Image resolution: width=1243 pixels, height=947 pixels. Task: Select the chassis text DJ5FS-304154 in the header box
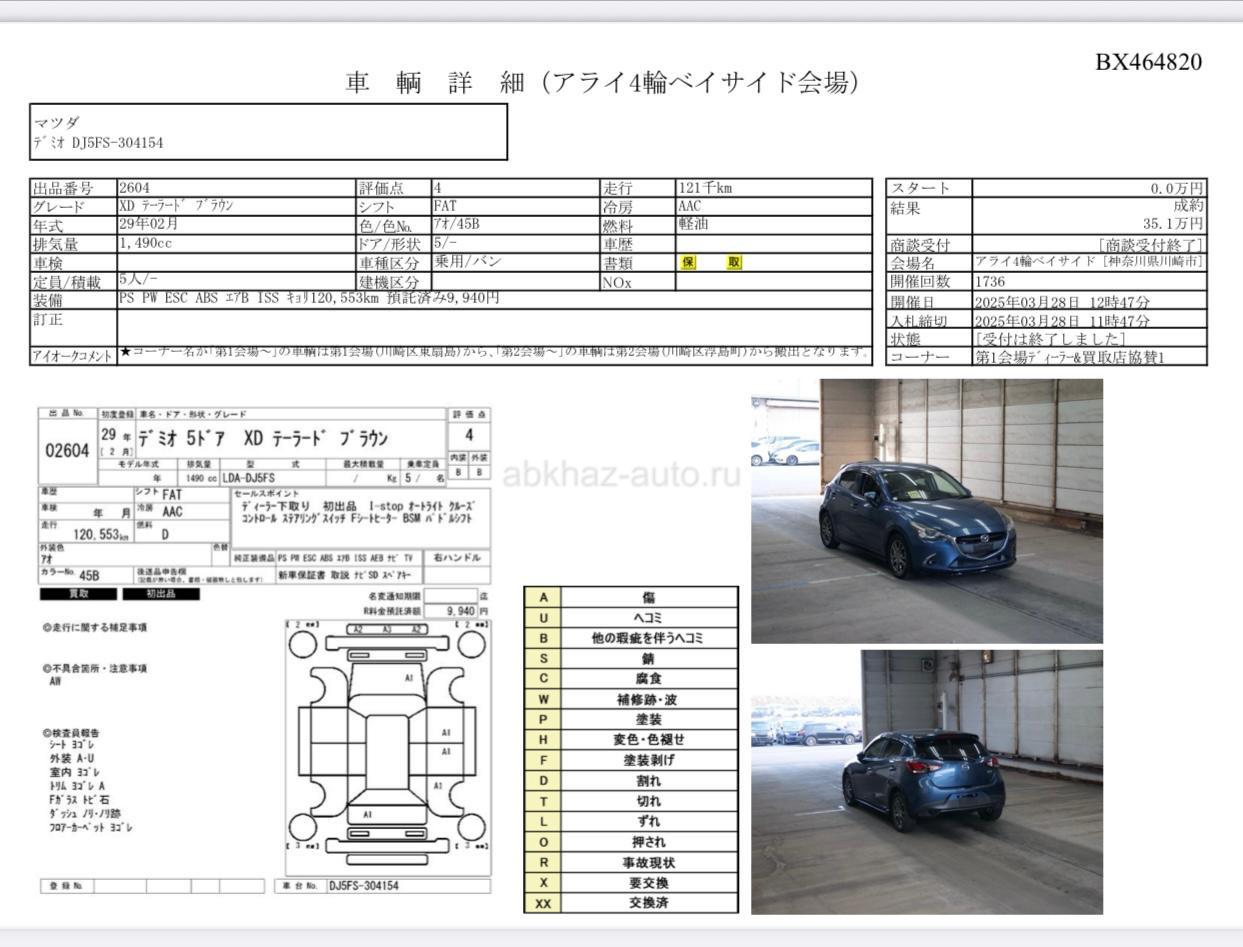[x=118, y=142]
